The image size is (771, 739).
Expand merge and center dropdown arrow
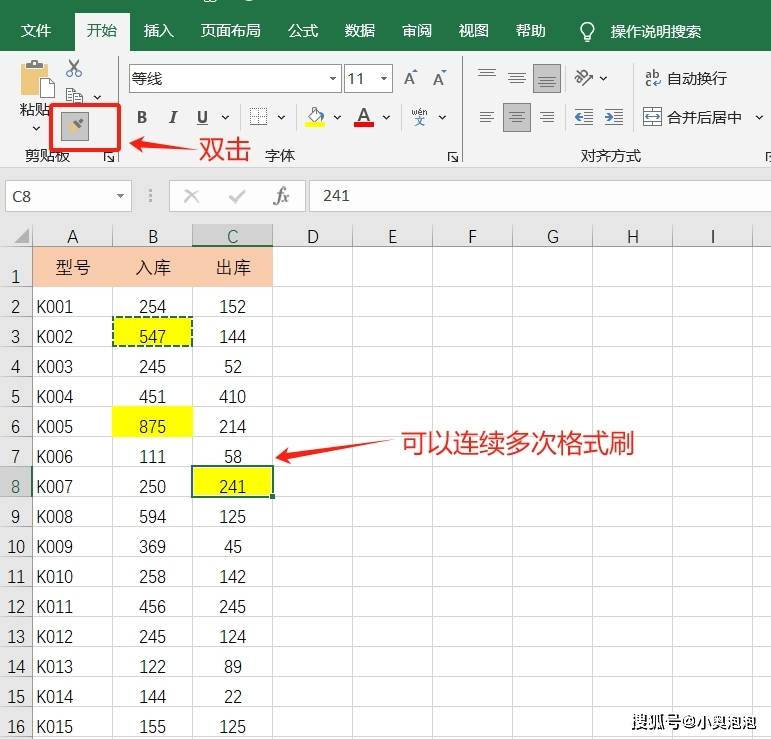pyautogui.click(x=759, y=117)
